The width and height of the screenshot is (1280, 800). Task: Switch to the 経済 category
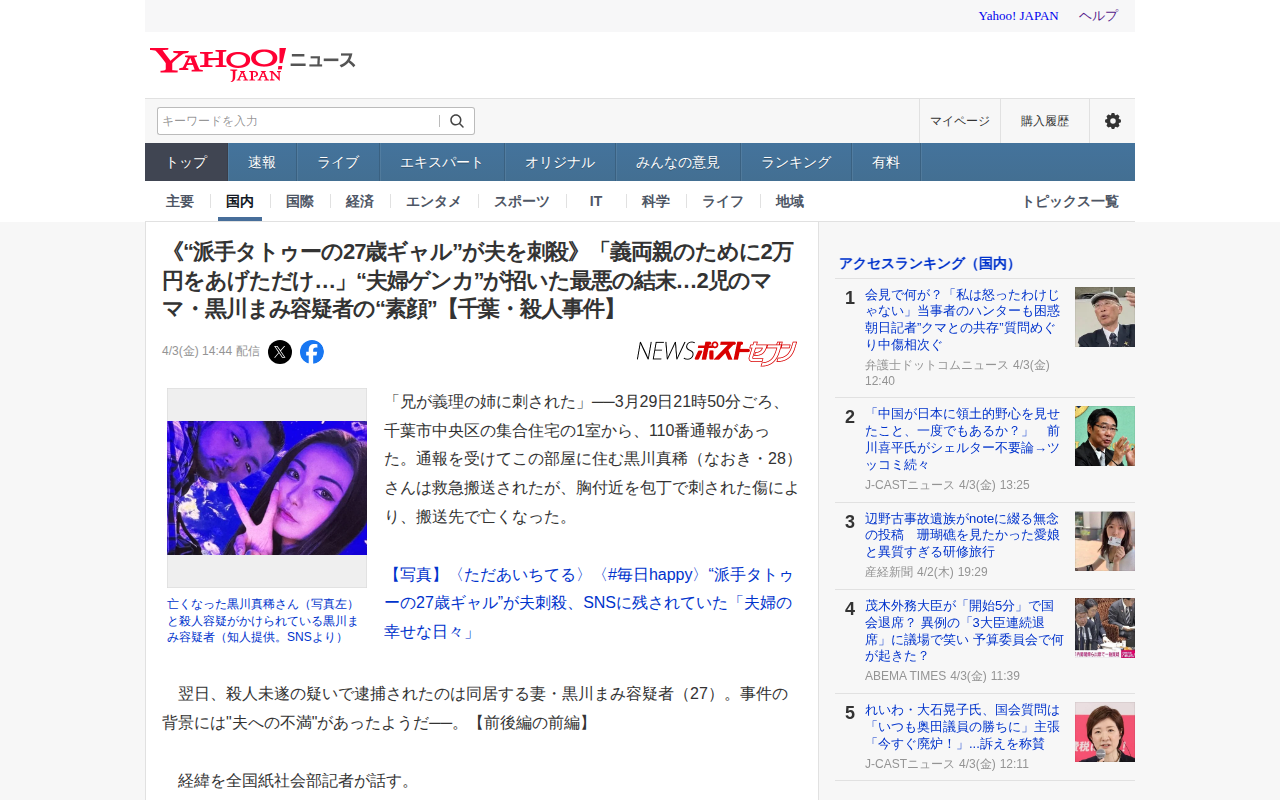(x=360, y=201)
